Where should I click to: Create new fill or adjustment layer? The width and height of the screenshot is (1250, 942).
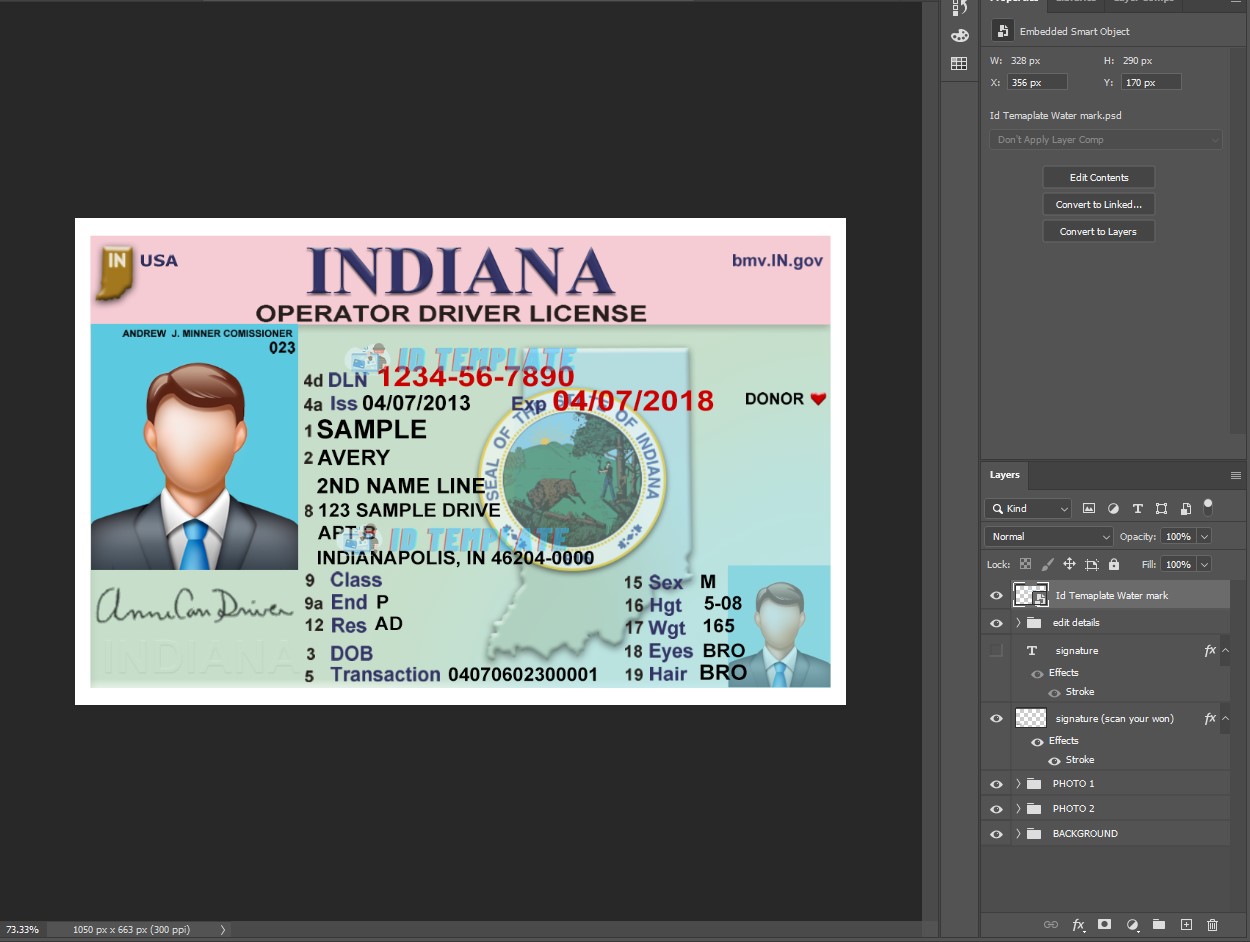point(1132,925)
